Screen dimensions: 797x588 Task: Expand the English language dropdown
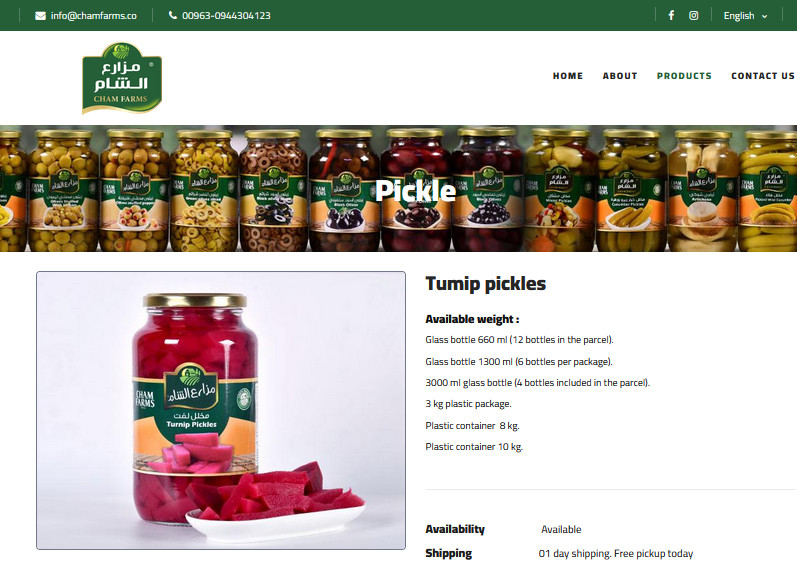coord(745,16)
